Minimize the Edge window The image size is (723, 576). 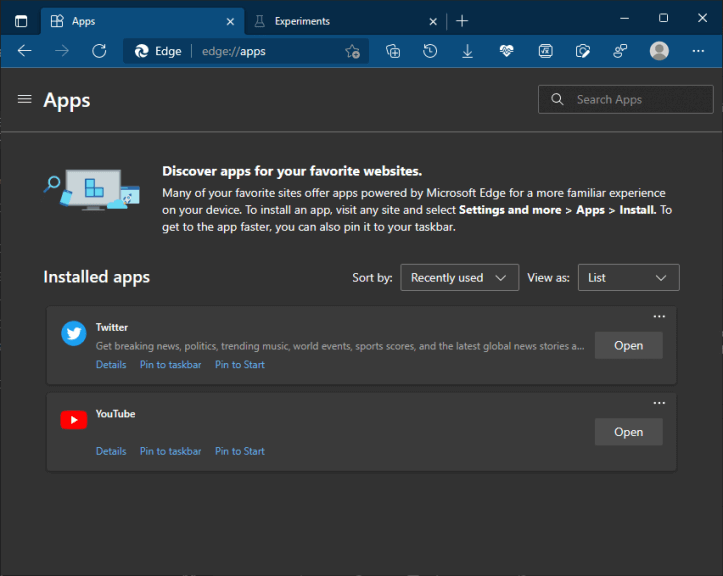point(624,18)
